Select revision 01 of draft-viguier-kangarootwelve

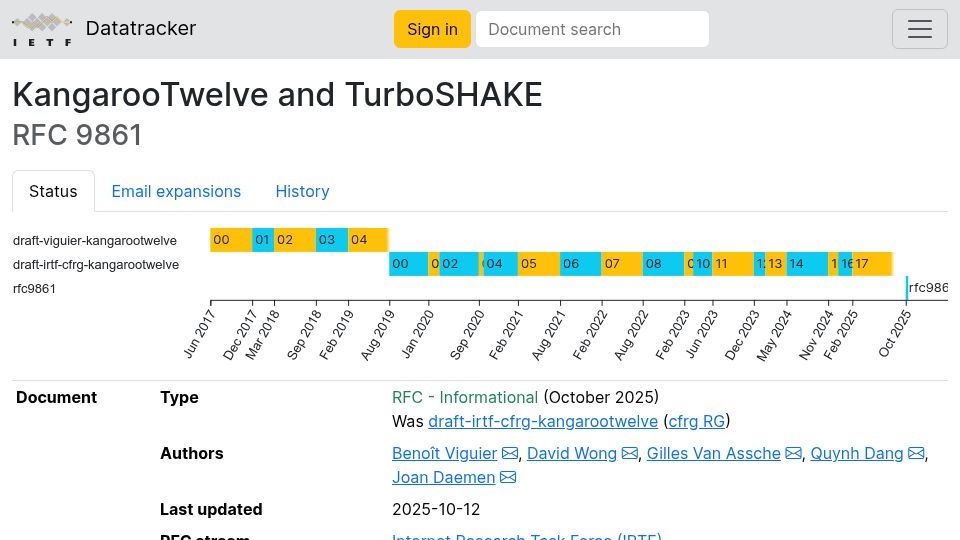point(263,240)
